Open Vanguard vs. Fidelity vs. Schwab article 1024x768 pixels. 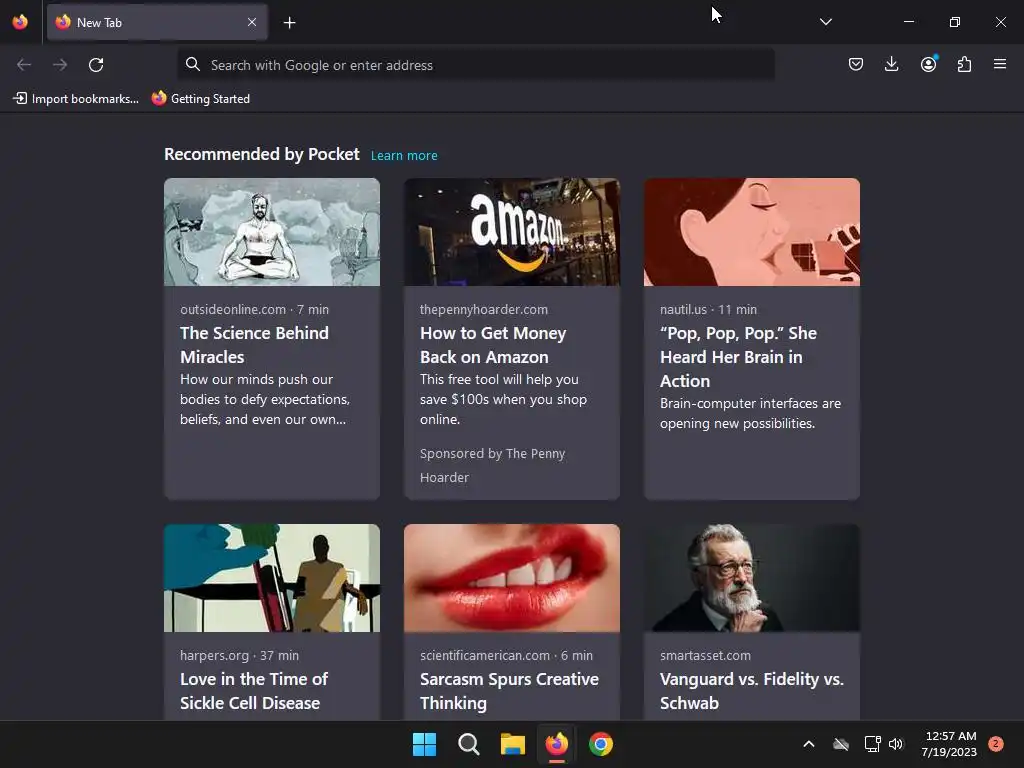(x=752, y=691)
